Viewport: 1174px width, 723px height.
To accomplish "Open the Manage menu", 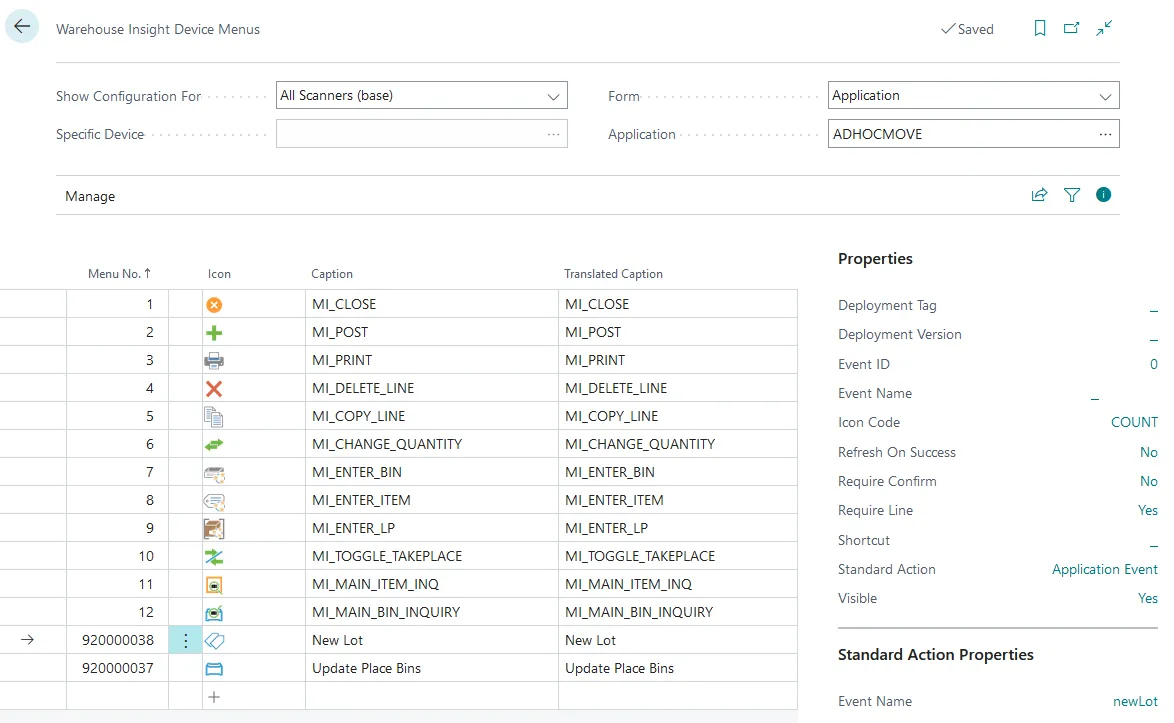I will click(90, 197).
